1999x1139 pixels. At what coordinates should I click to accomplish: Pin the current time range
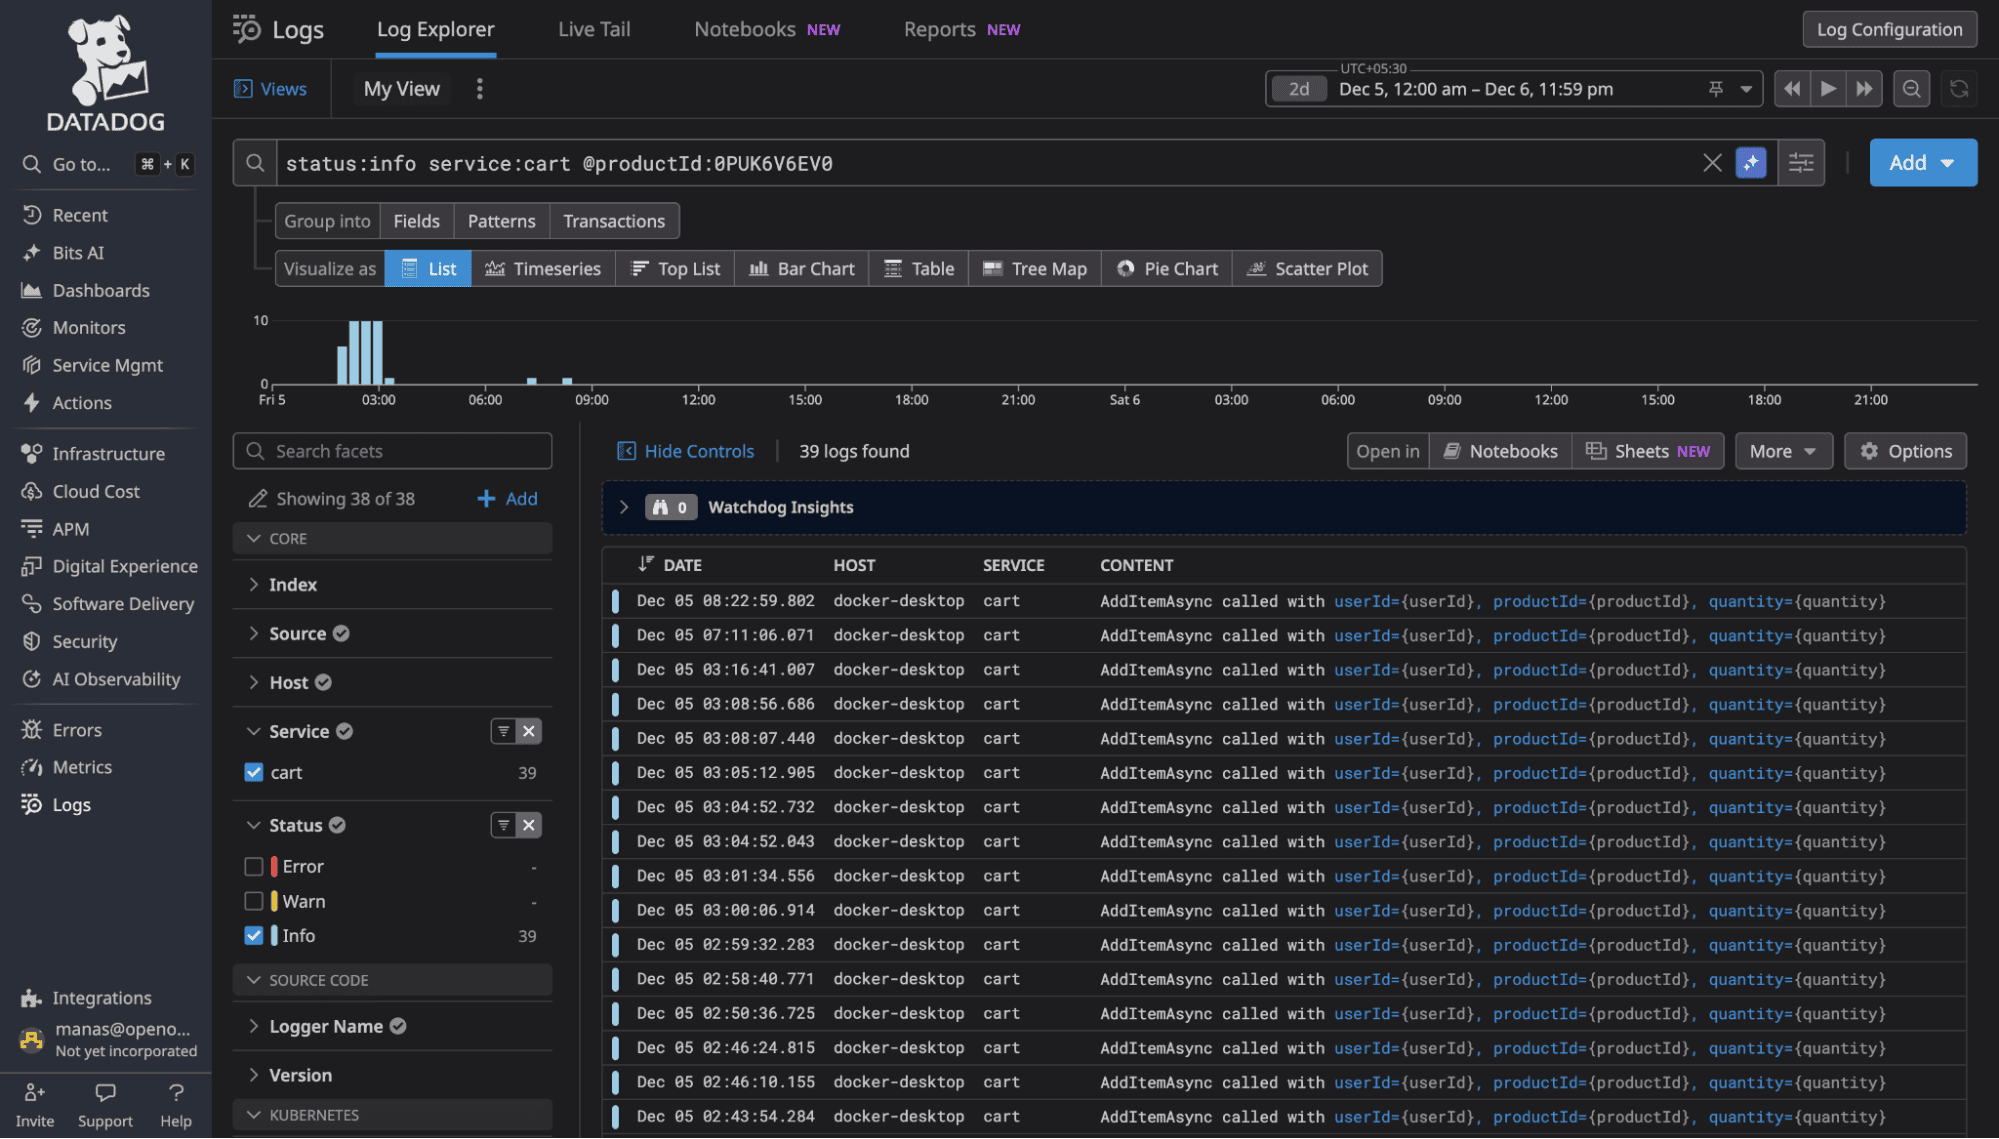tap(1714, 88)
